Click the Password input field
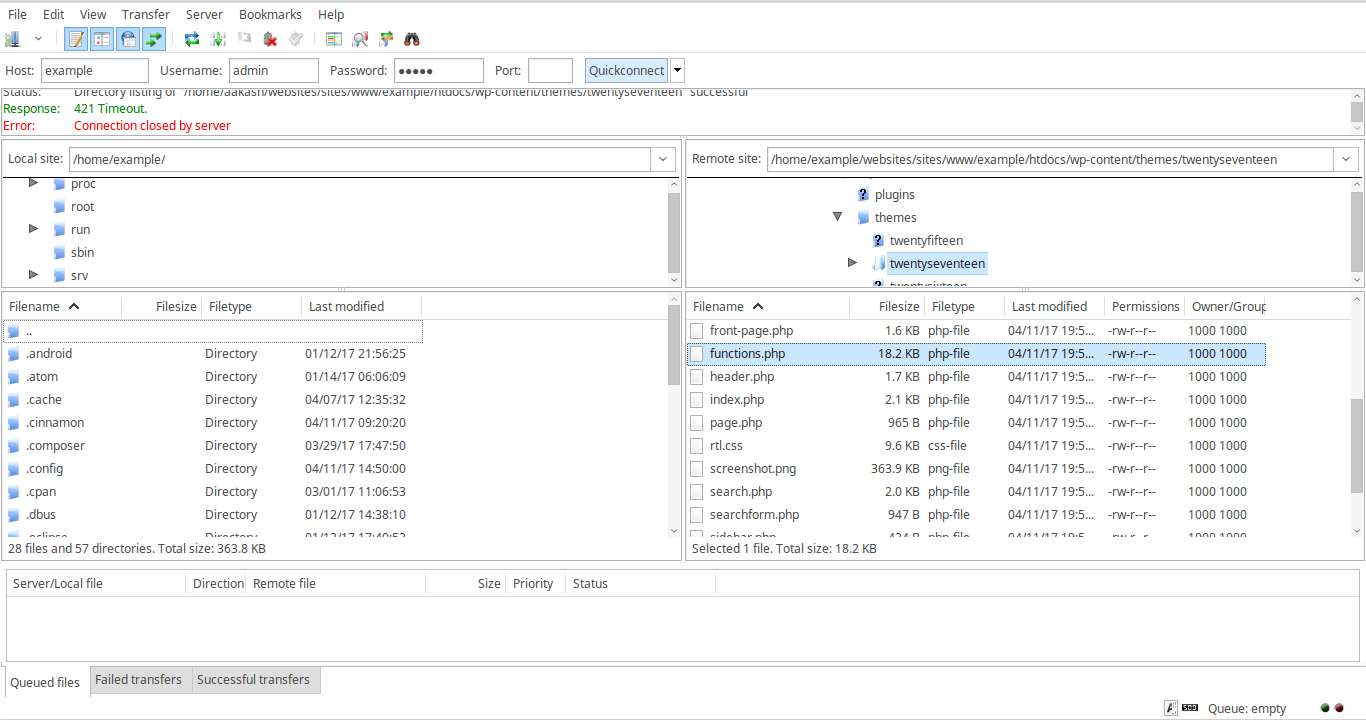Viewport: 1366px width, 720px height. pos(438,70)
